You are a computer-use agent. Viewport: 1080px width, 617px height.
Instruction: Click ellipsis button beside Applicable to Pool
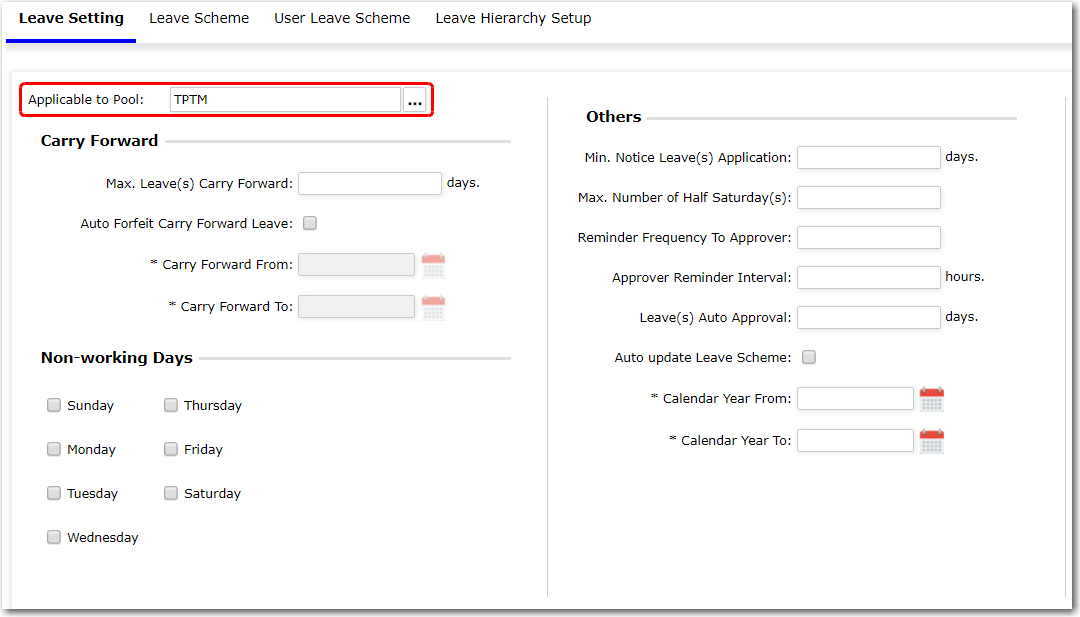click(415, 100)
